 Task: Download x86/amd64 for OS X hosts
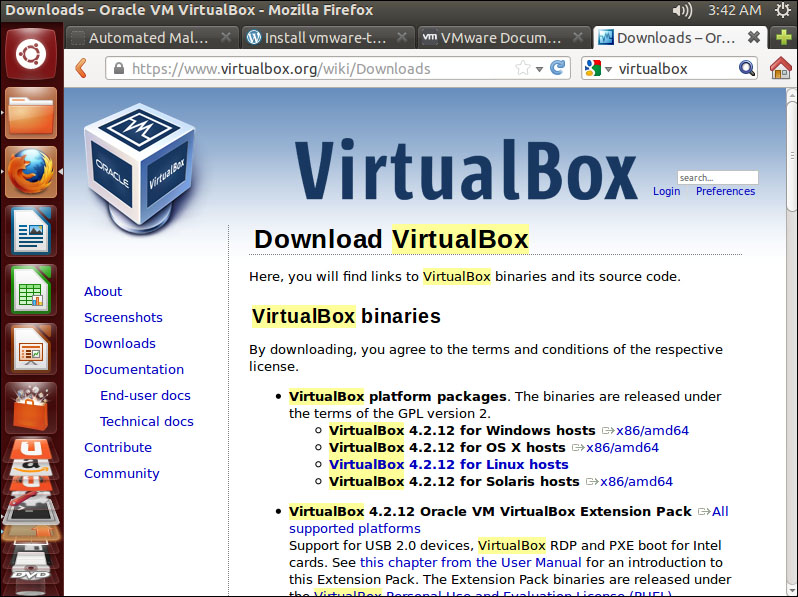coord(622,448)
